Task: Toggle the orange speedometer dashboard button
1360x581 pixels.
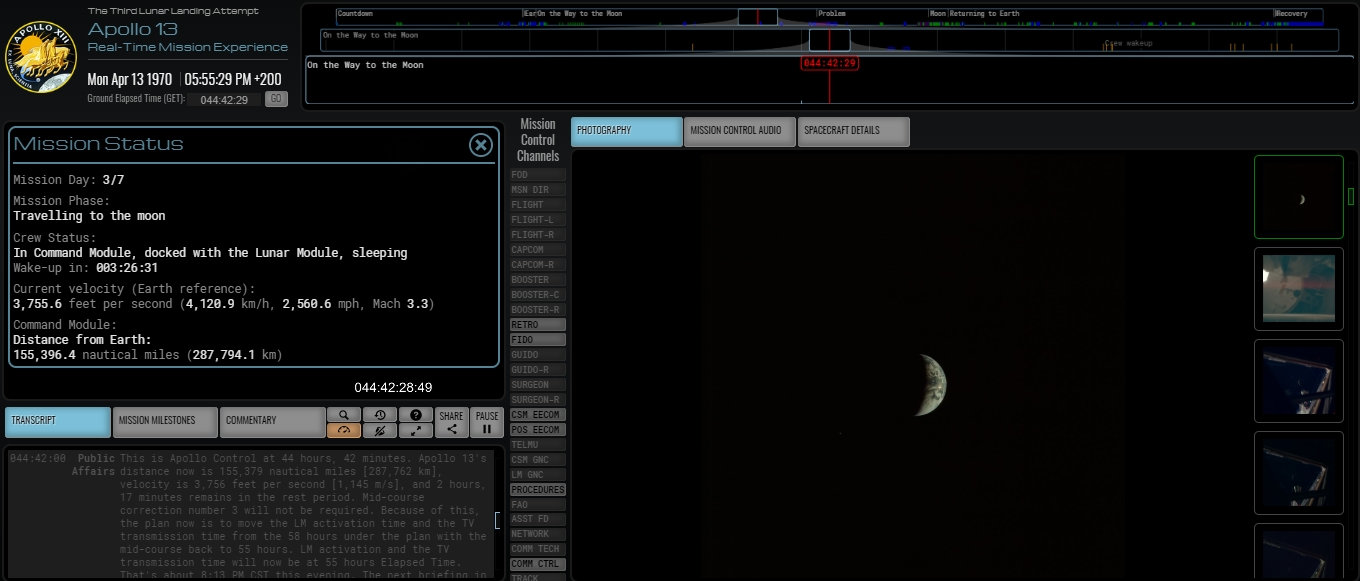Action: pos(343,430)
